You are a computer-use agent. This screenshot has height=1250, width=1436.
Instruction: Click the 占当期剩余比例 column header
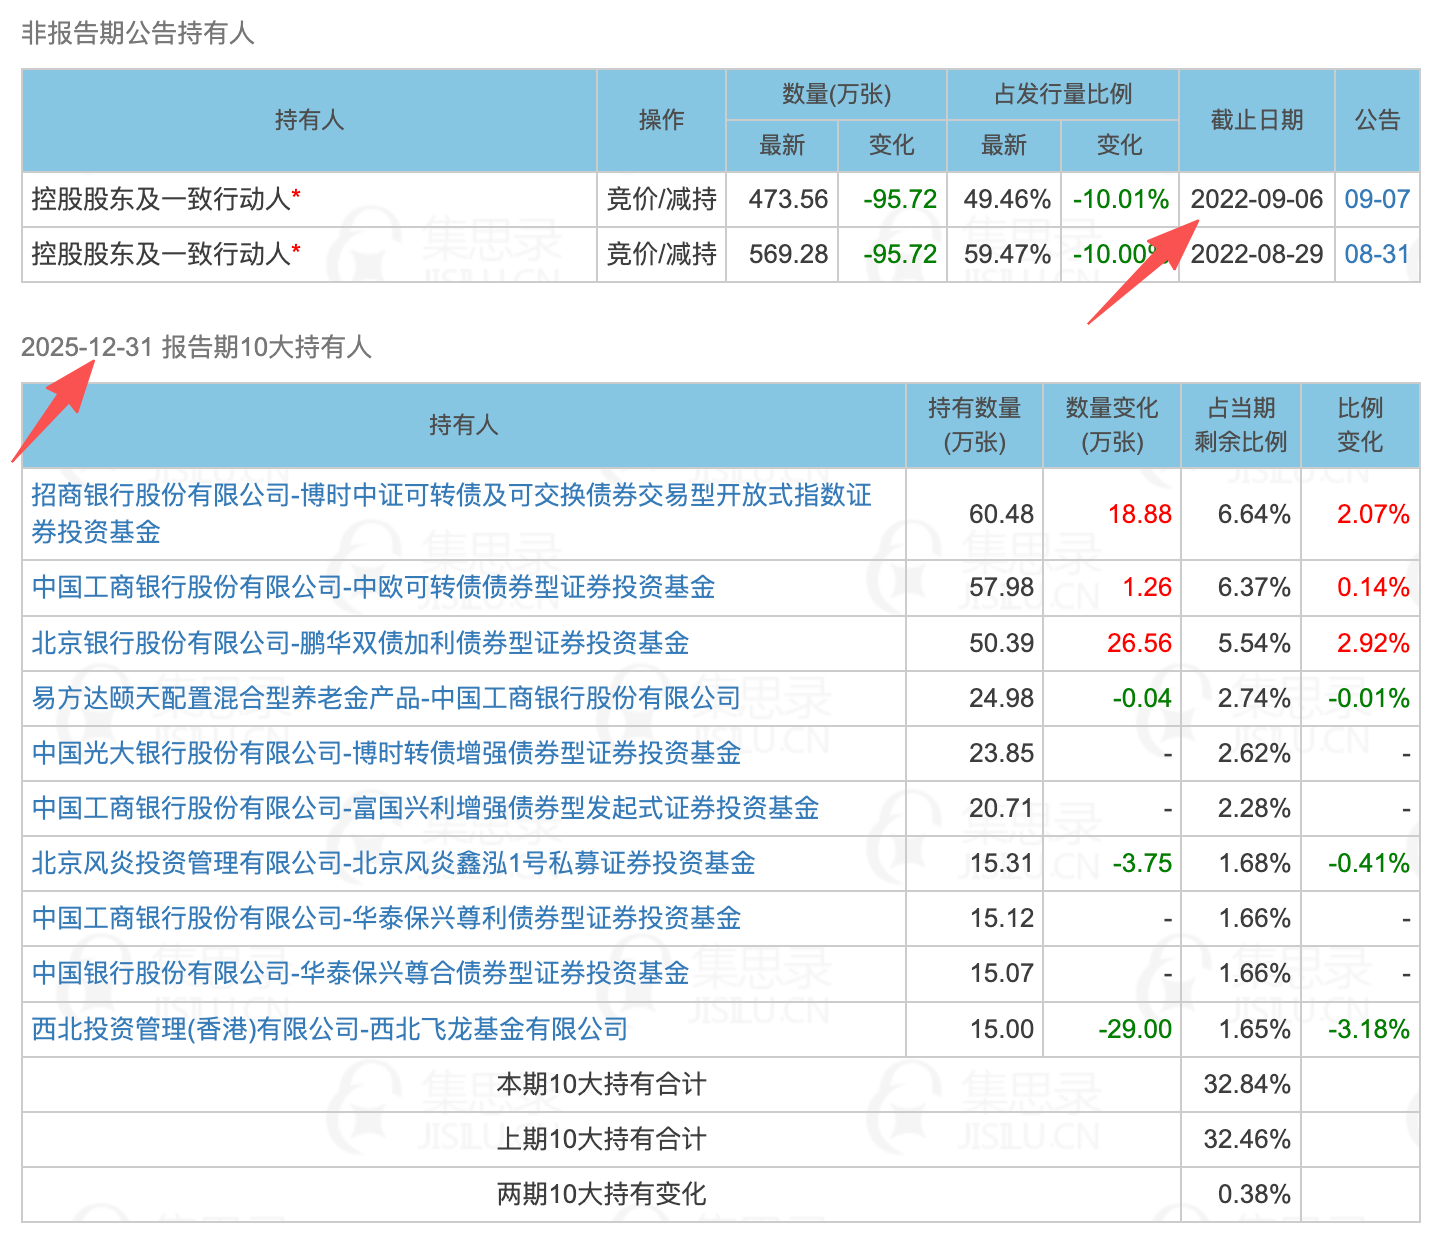(x=1240, y=425)
